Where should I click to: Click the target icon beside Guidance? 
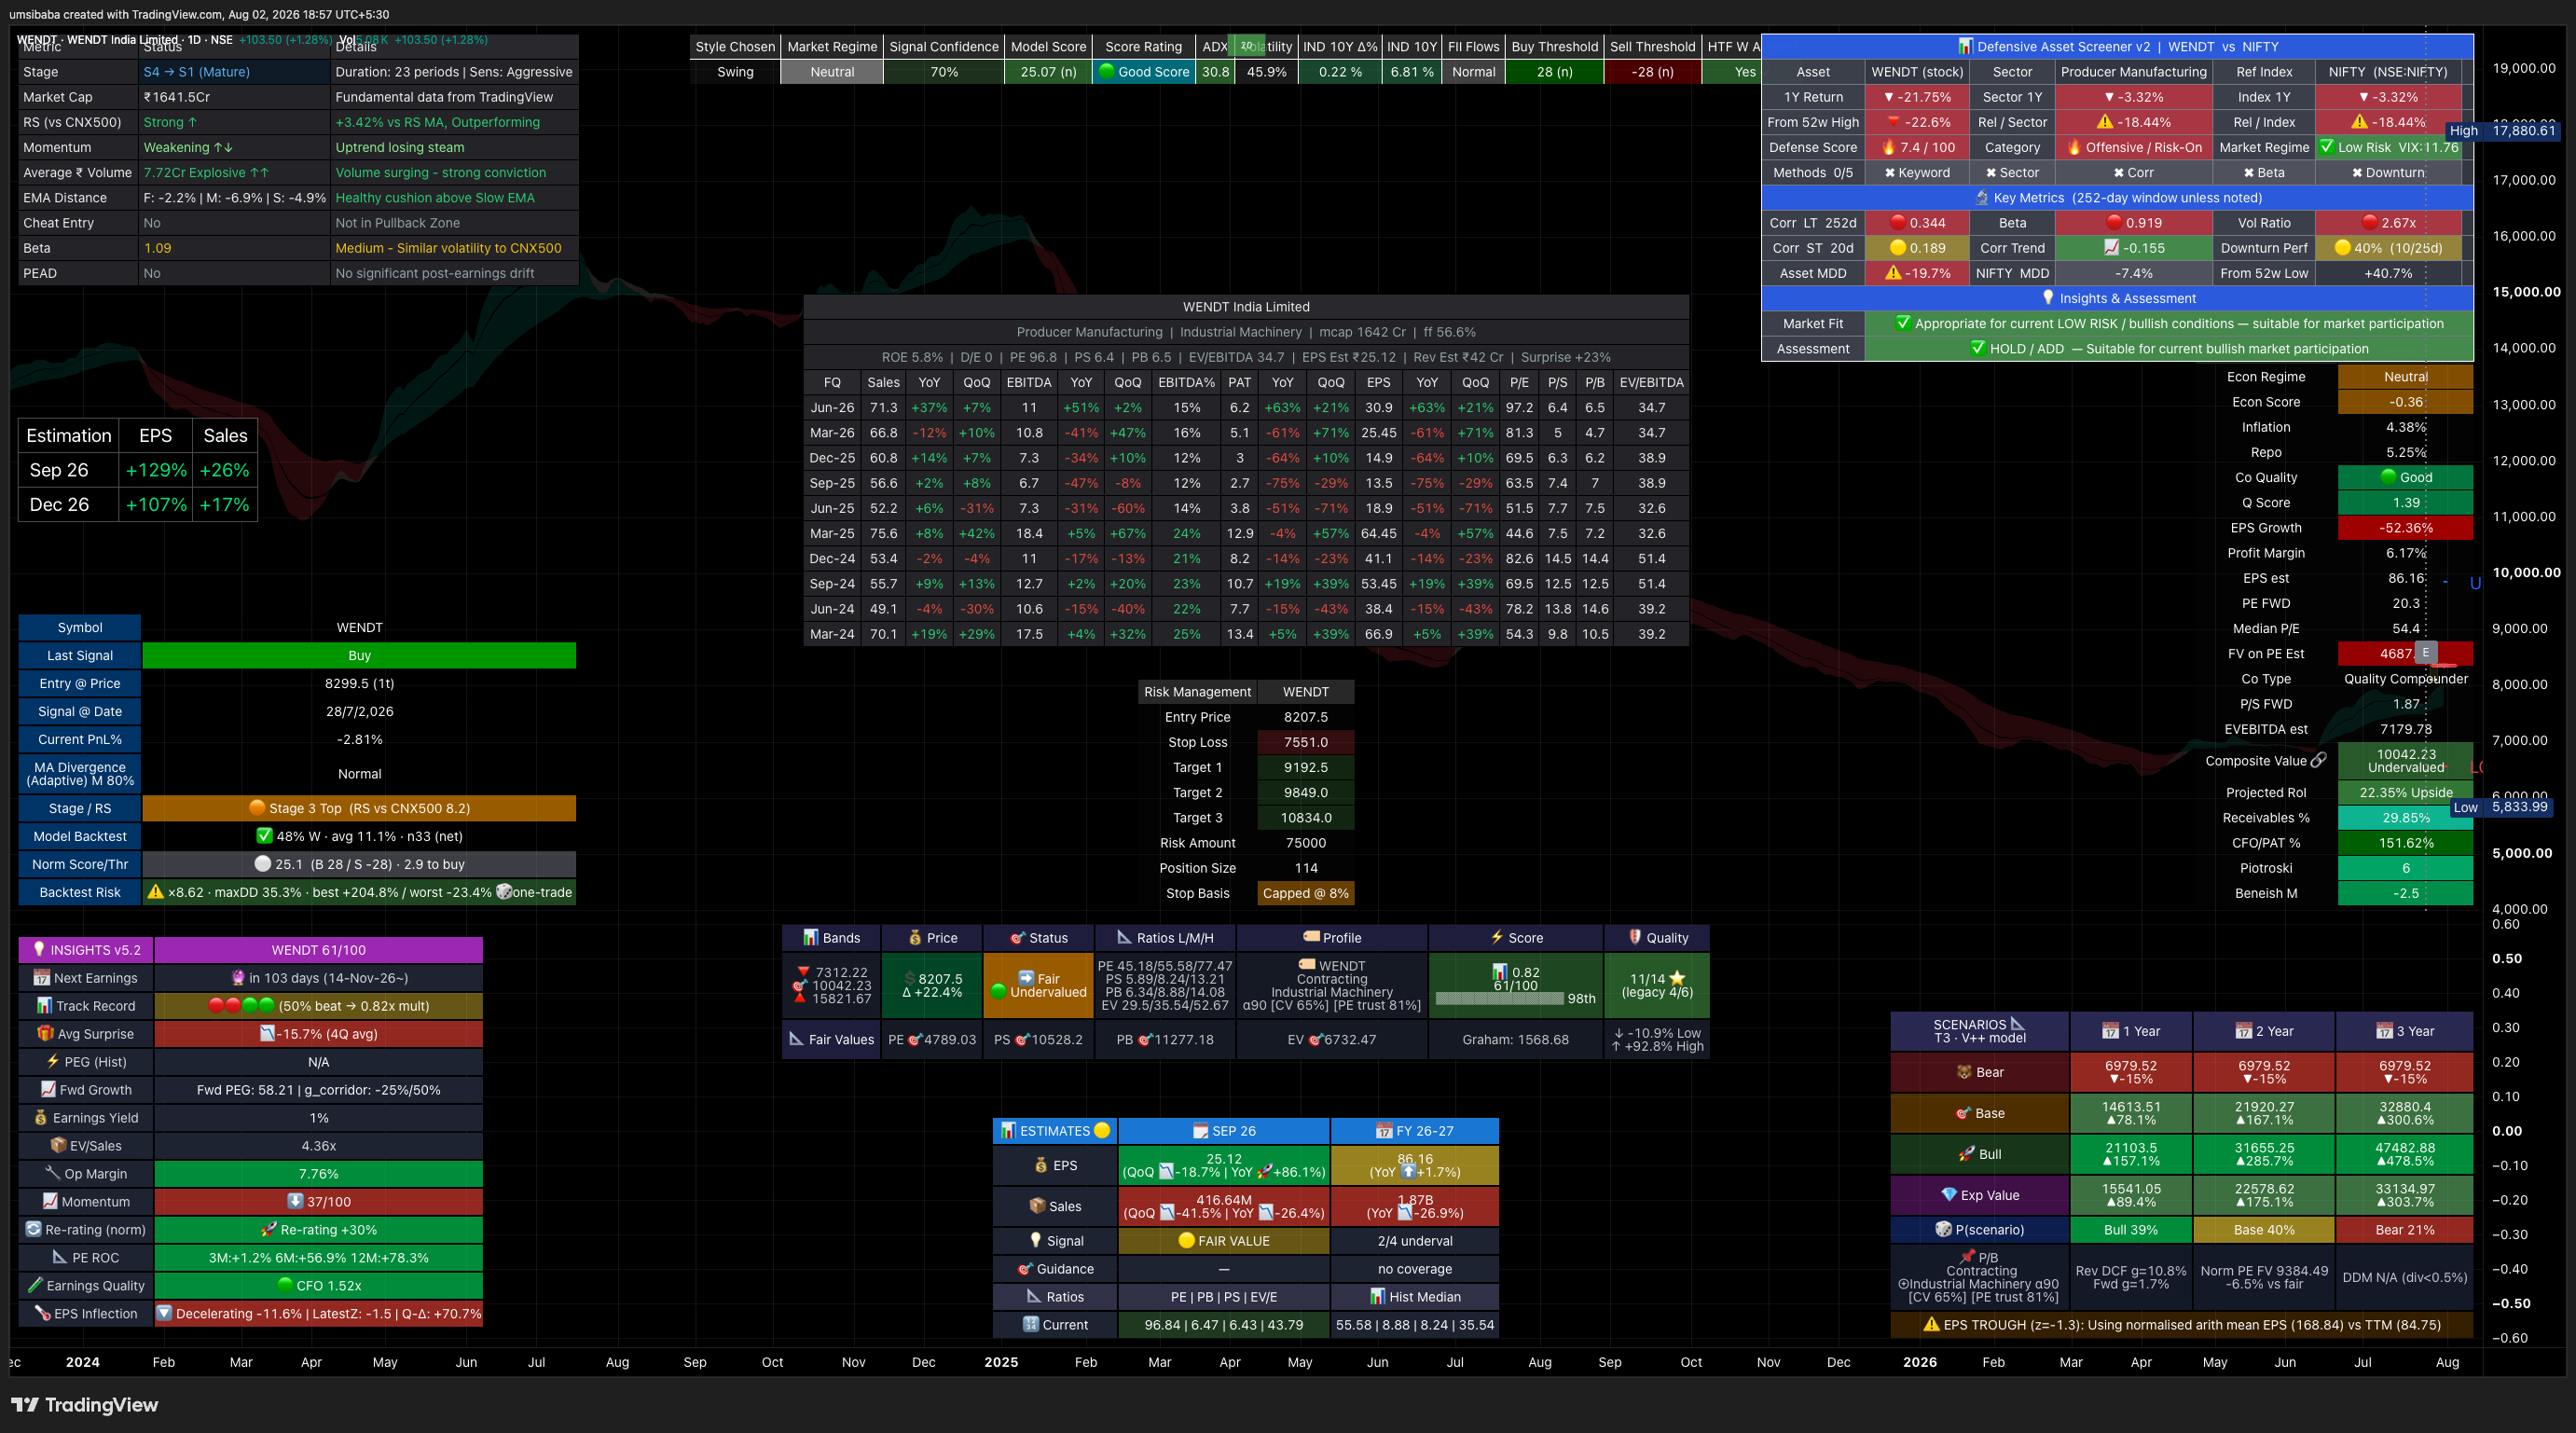point(1025,1268)
